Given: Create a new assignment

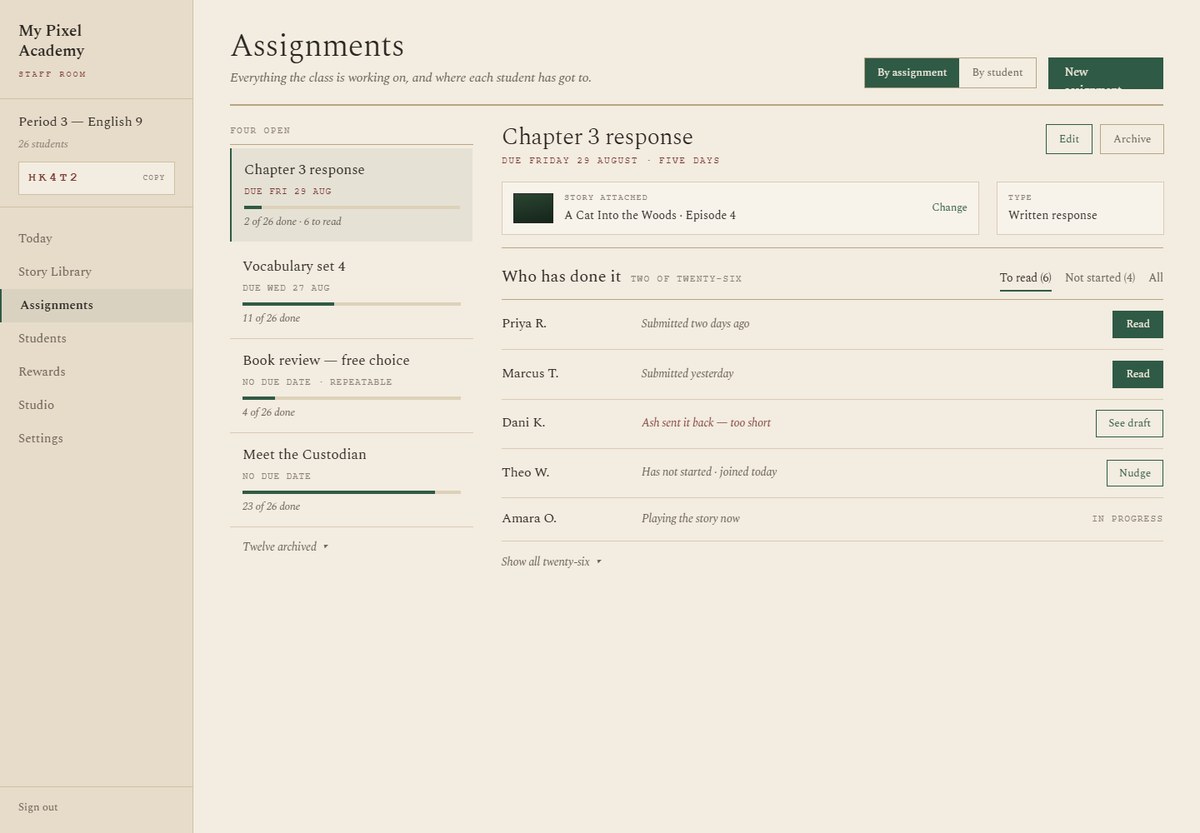Looking at the screenshot, I should point(1105,73).
